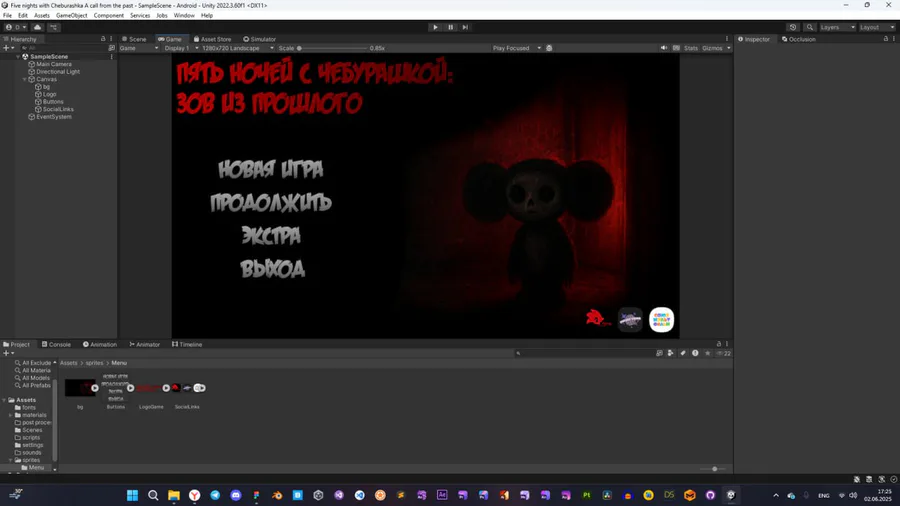Switch to the Asset Store tab
900x506 pixels.
(212, 39)
